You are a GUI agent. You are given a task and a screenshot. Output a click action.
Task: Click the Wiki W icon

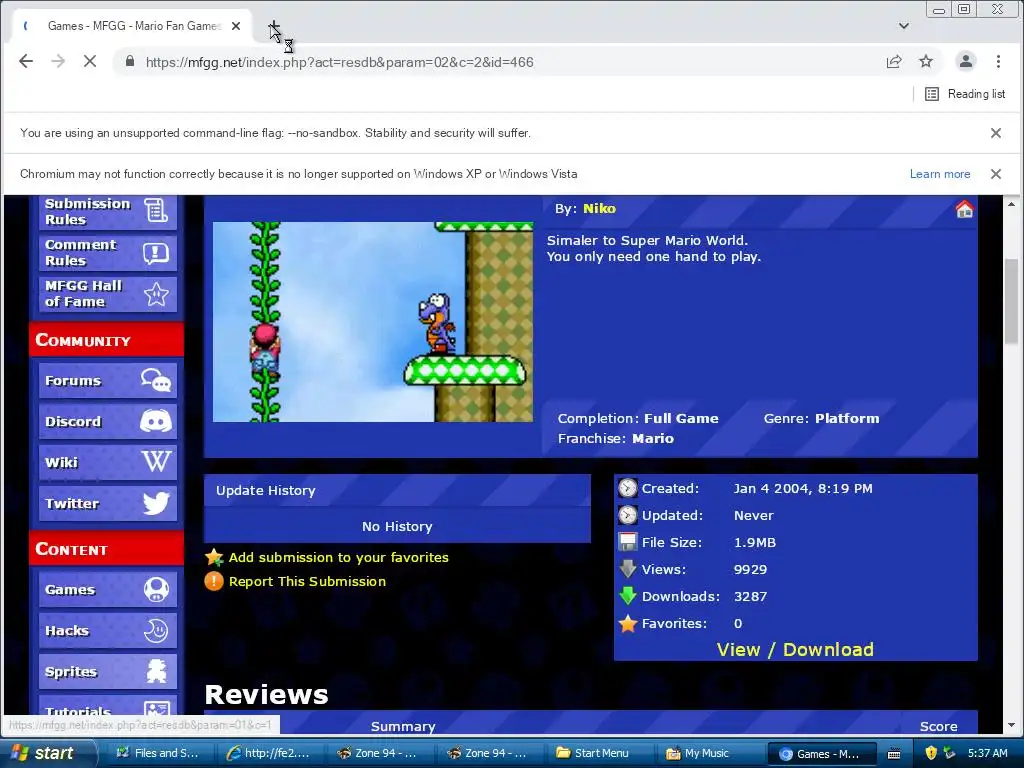pyautogui.click(x=156, y=462)
